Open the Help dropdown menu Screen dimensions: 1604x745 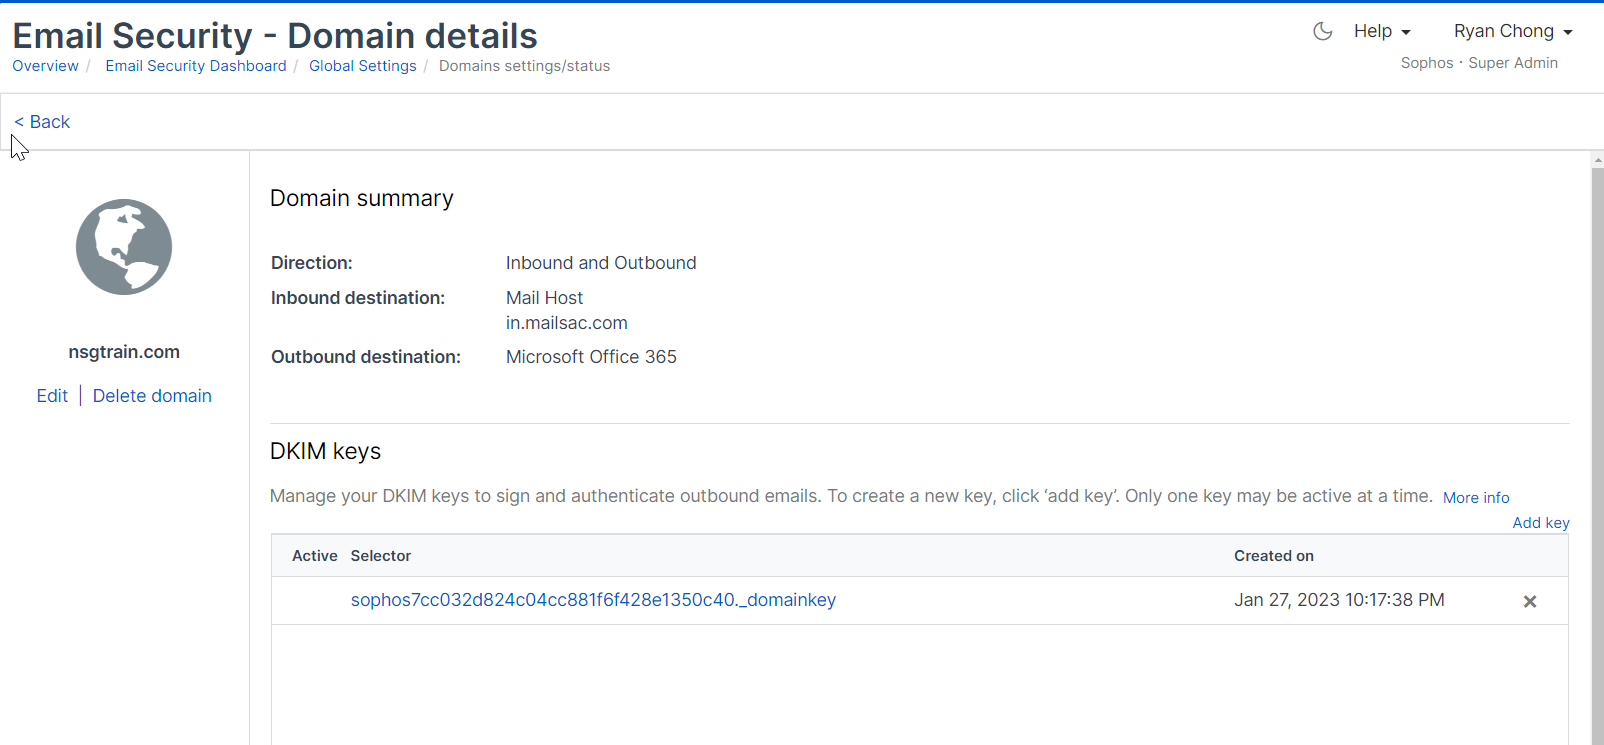(x=1381, y=31)
